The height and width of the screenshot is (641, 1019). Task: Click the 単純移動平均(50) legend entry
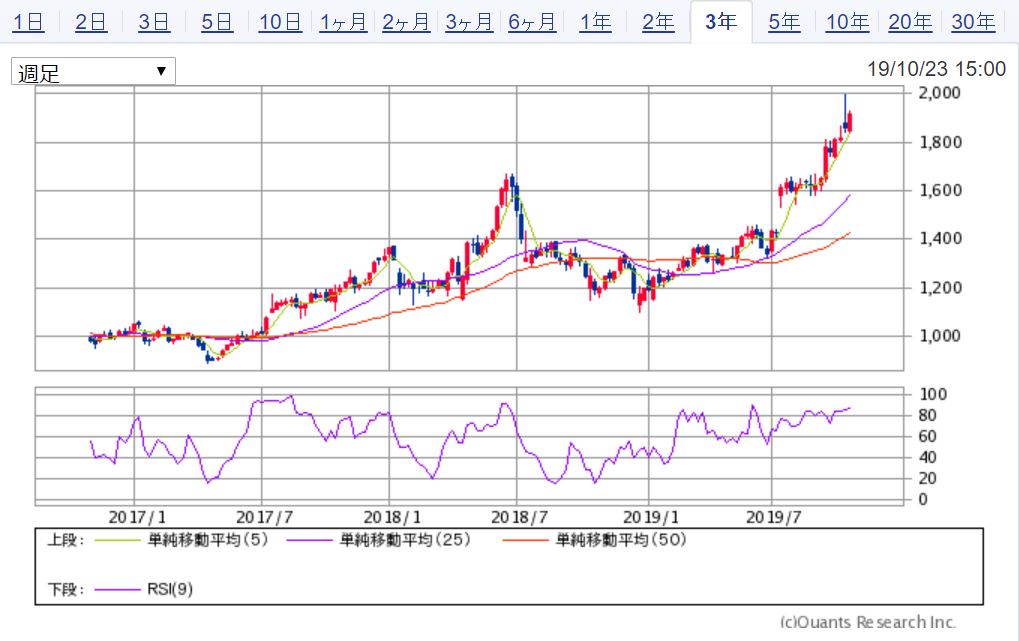click(x=595, y=540)
